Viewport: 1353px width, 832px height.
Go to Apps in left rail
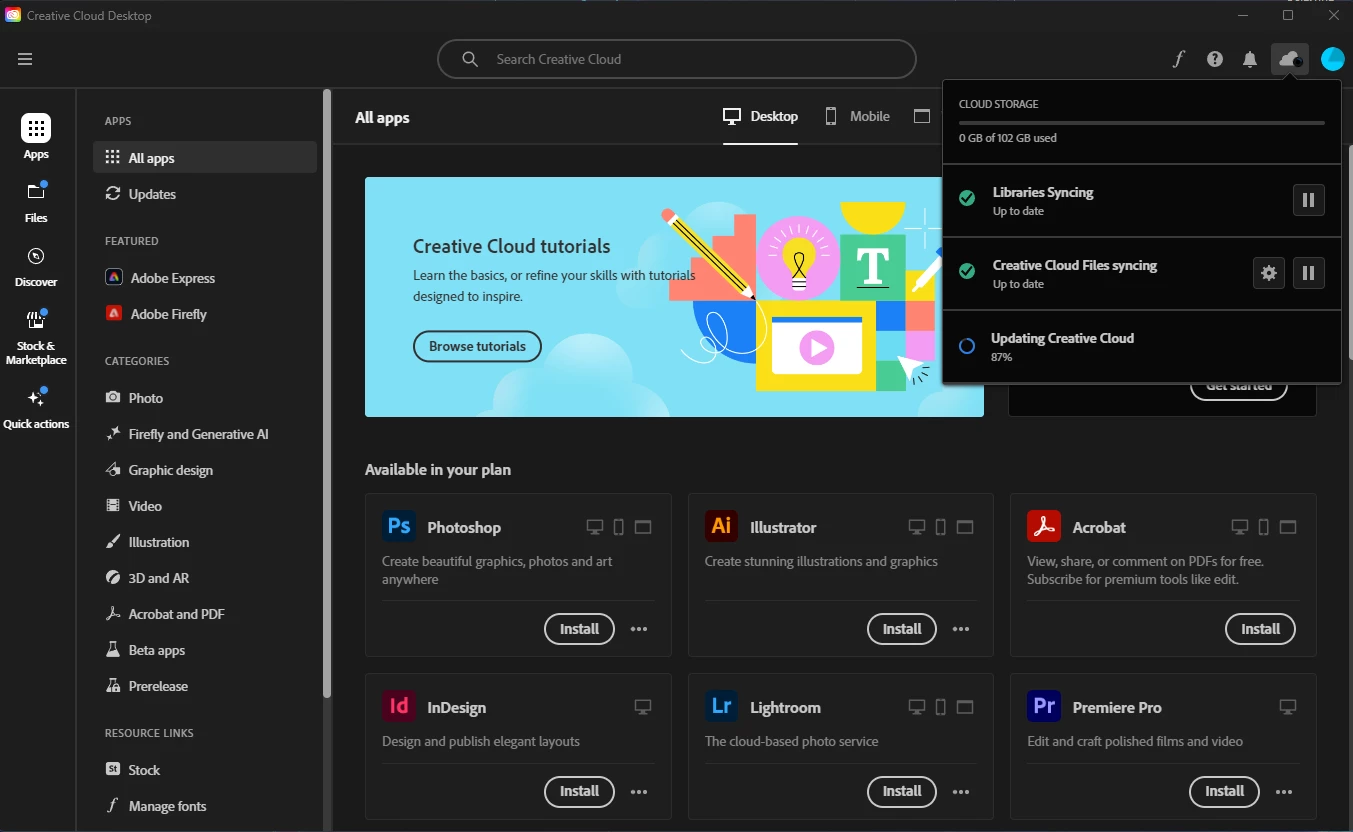[x=36, y=137]
